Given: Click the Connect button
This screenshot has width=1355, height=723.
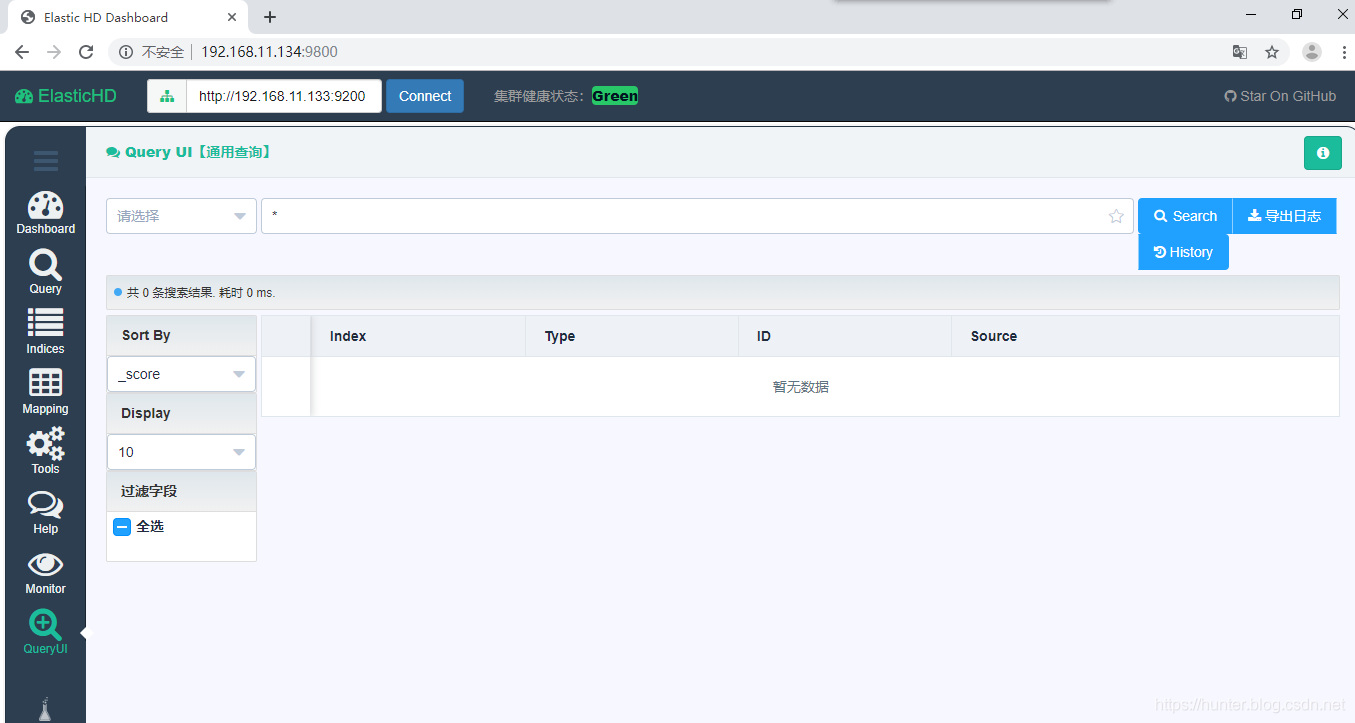Looking at the screenshot, I should pos(425,96).
